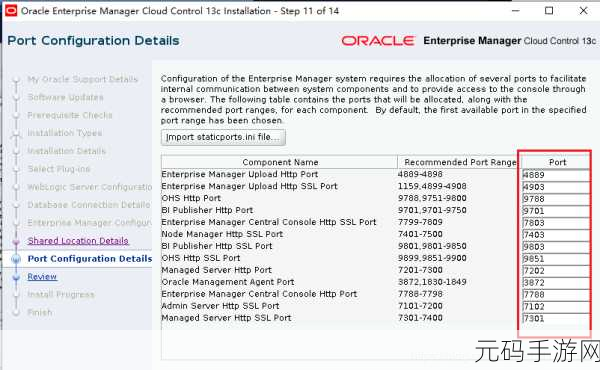Edit Managed Server Http SSL Port field 7301

556,318
